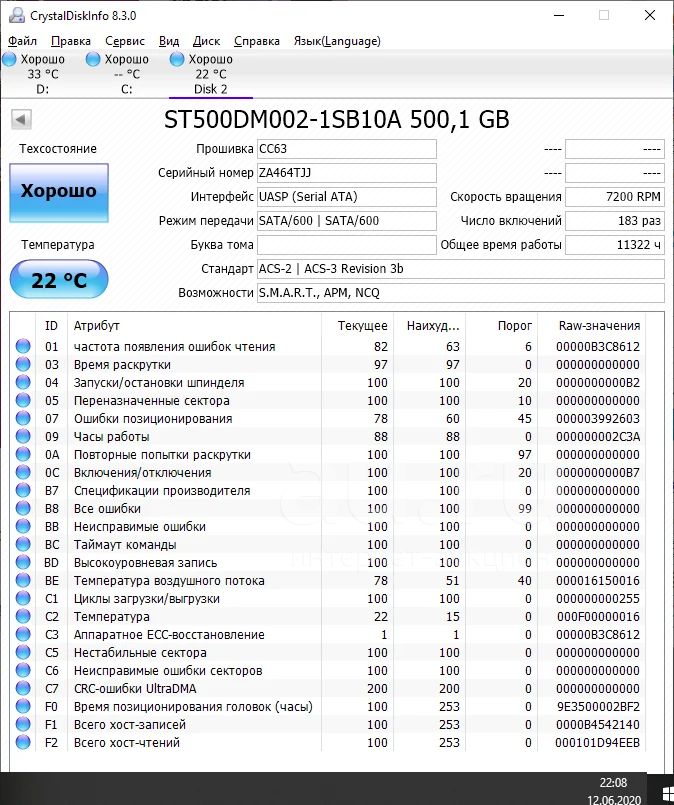Image resolution: width=674 pixels, height=805 pixels.
Task: Click status orb of attribute BB Неисправимые ошибки
Action: [23, 526]
